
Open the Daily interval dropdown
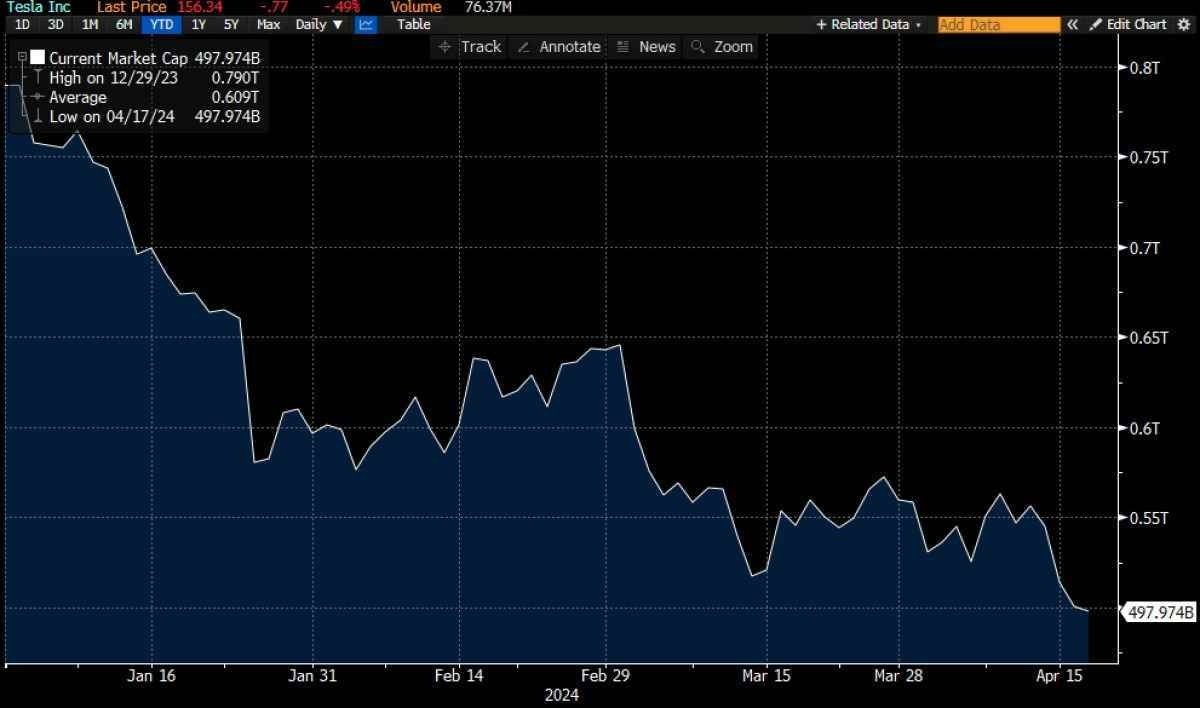tap(317, 24)
